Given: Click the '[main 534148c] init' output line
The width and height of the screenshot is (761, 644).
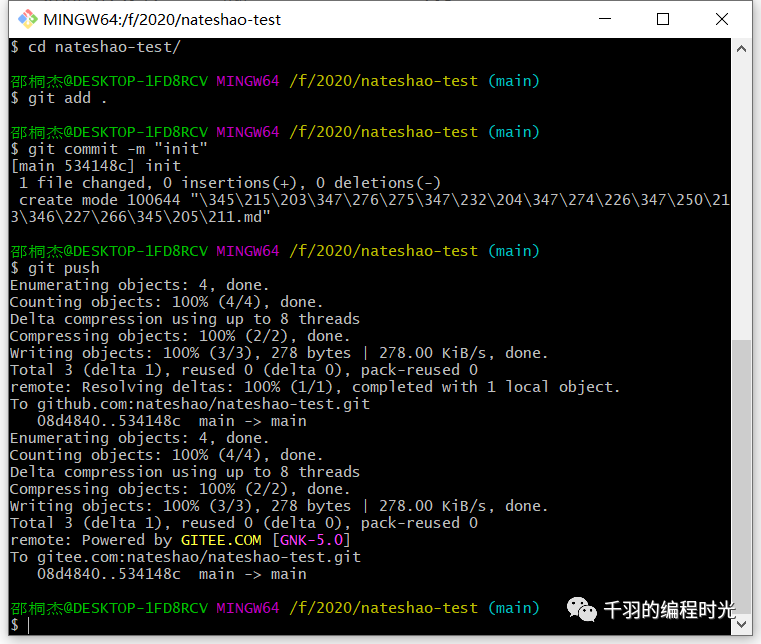Looking at the screenshot, I should [x=96, y=166].
